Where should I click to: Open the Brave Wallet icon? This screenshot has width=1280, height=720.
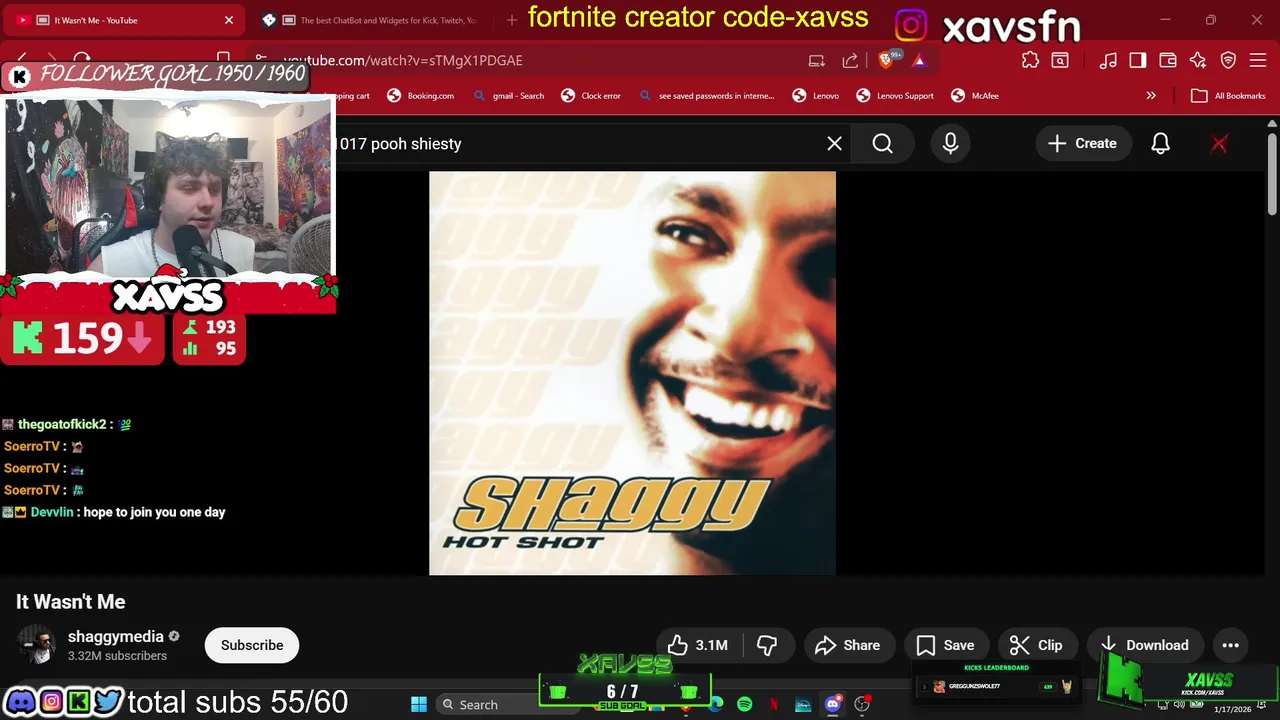pos(1168,61)
